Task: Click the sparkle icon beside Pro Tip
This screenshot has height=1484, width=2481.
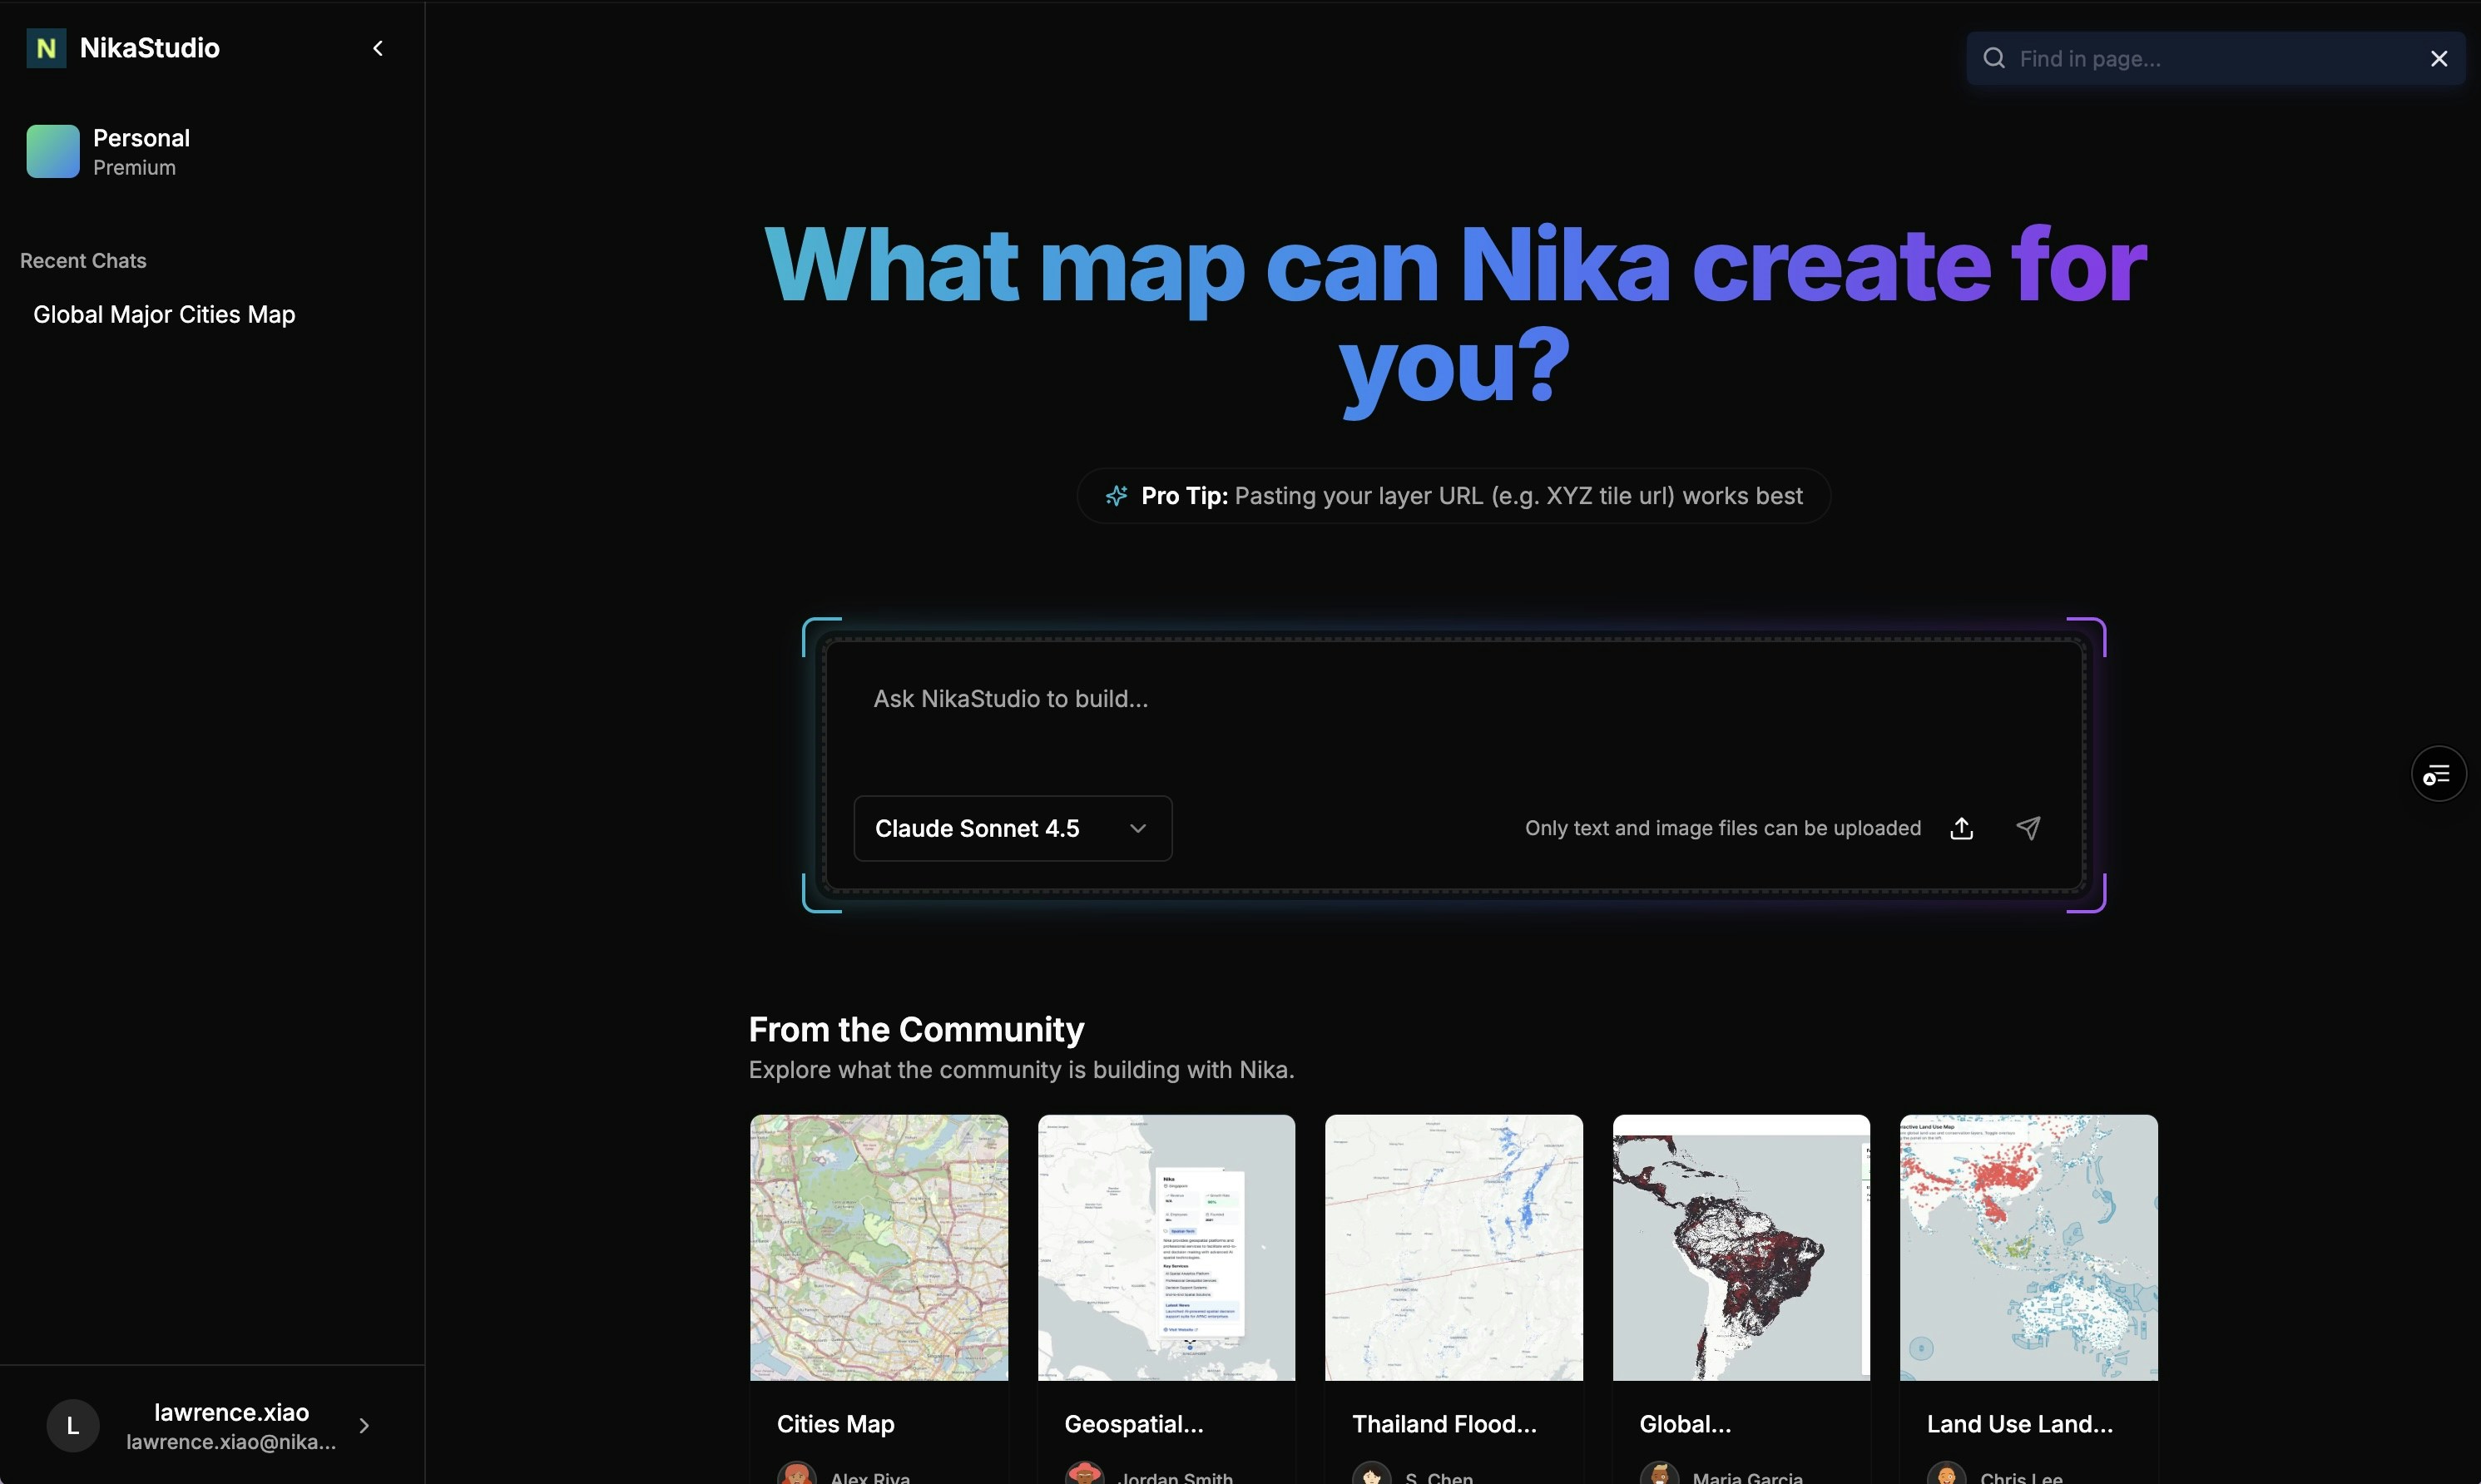Action: click(x=1116, y=495)
